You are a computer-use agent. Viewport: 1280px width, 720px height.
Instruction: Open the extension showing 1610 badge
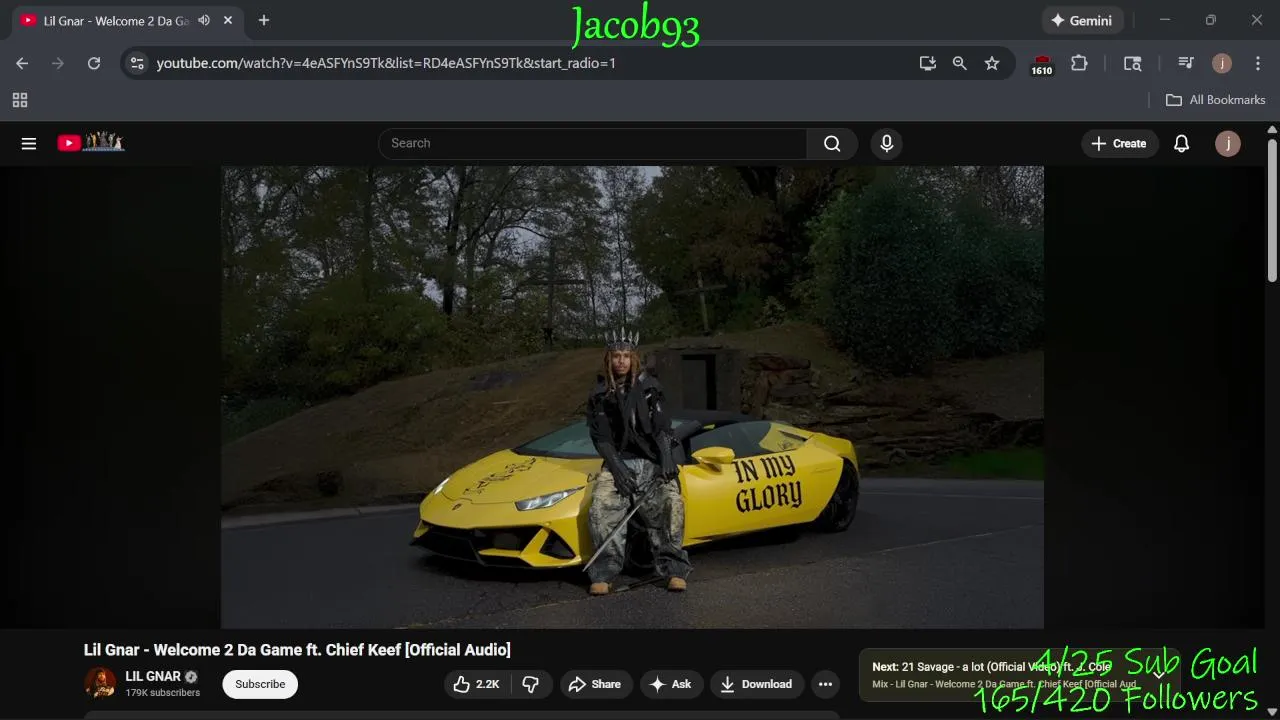[1042, 64]
